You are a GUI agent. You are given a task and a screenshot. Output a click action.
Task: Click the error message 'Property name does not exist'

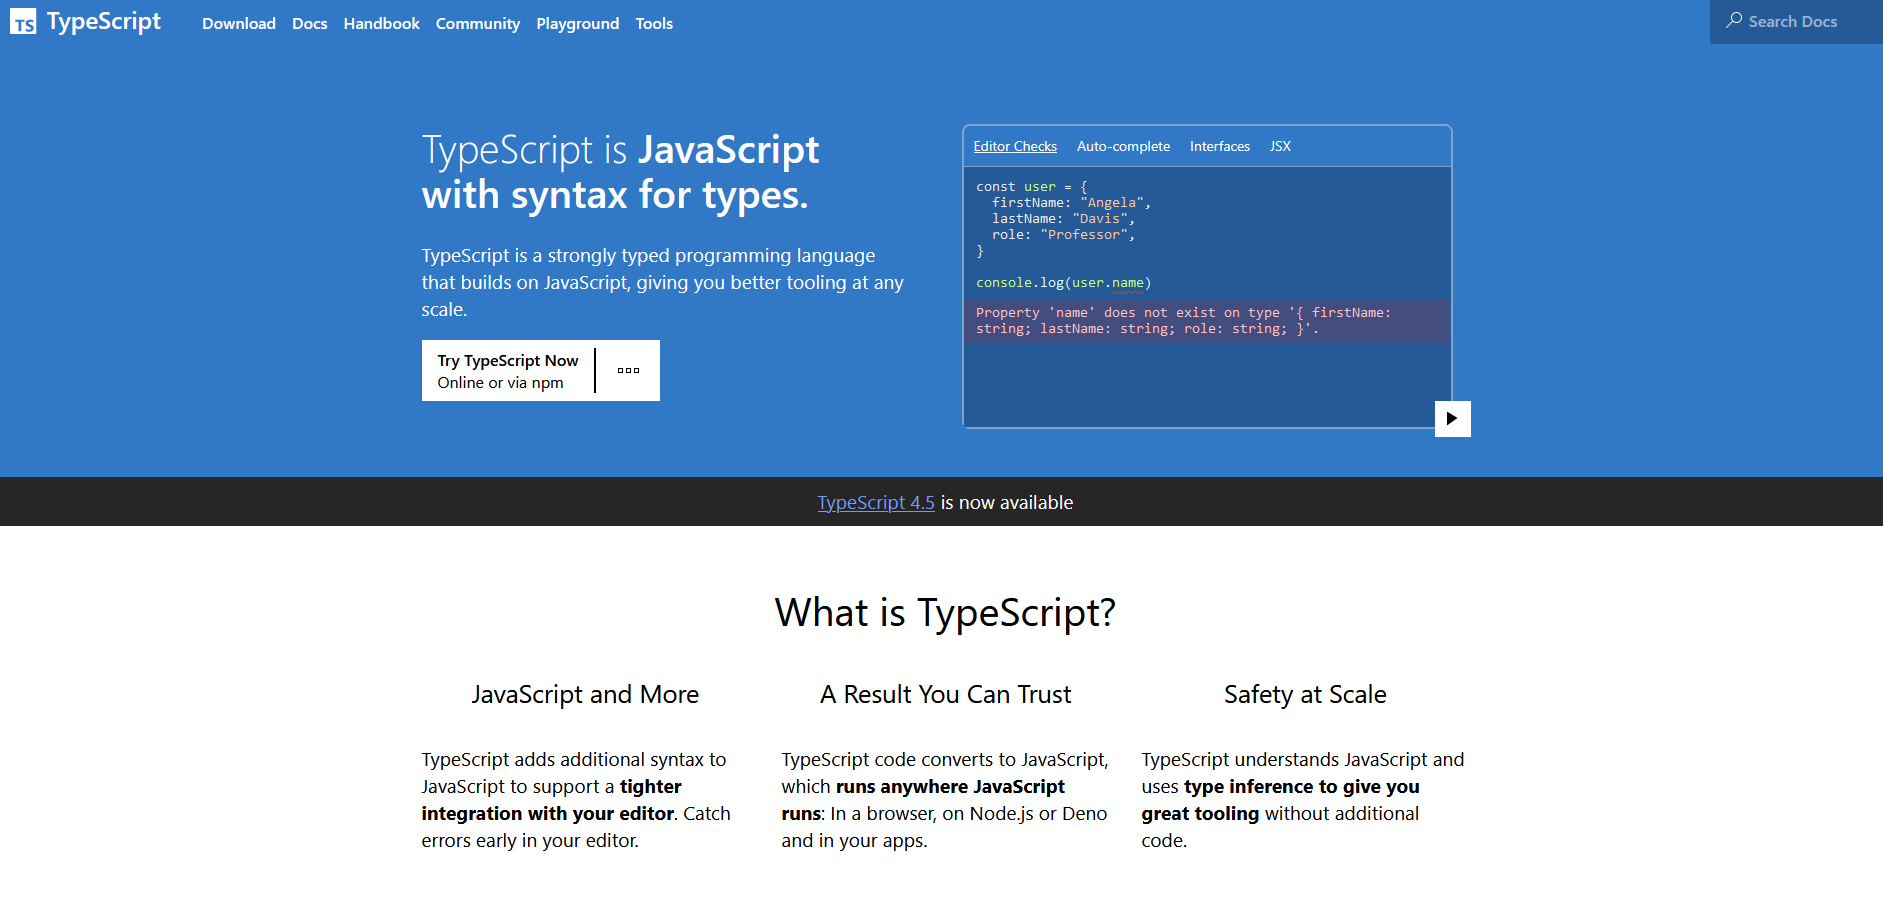click(x=1207, y=321)
